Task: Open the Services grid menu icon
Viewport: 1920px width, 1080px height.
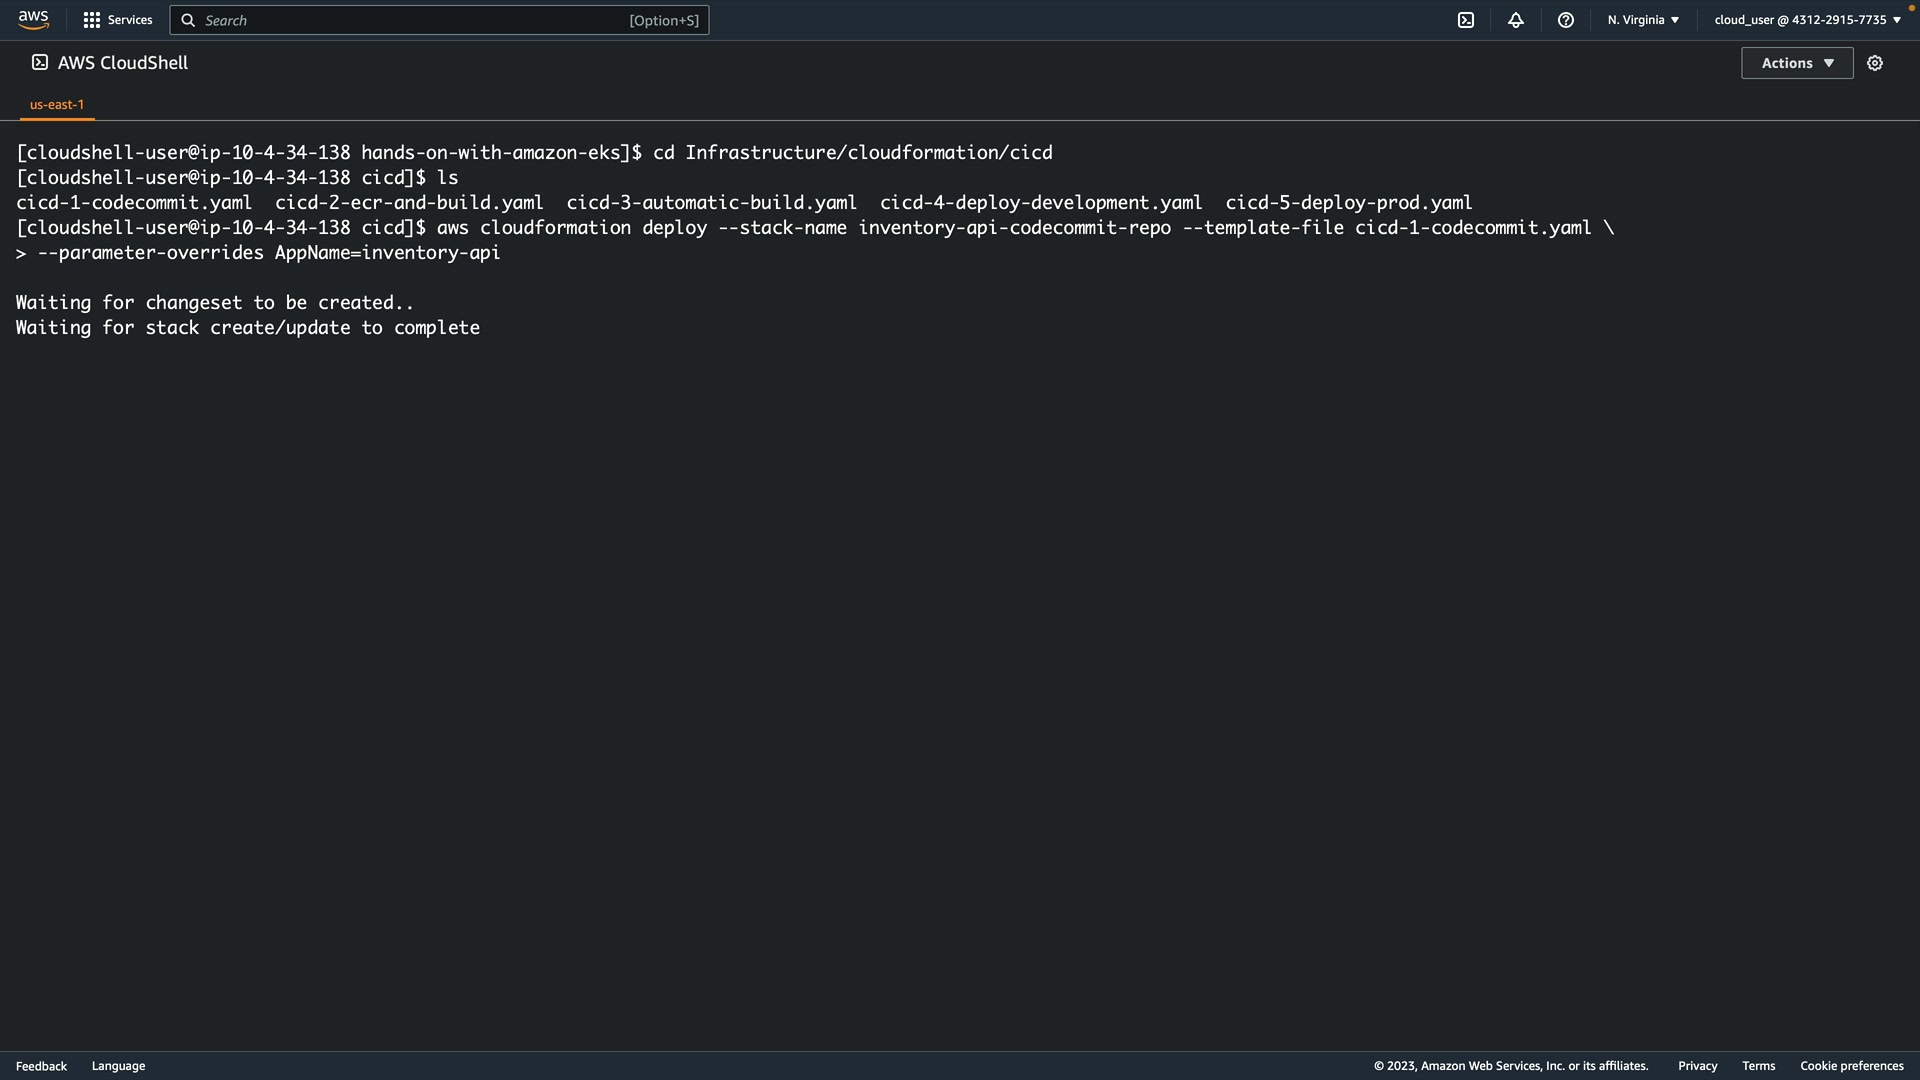Action: tap(92, 20)
